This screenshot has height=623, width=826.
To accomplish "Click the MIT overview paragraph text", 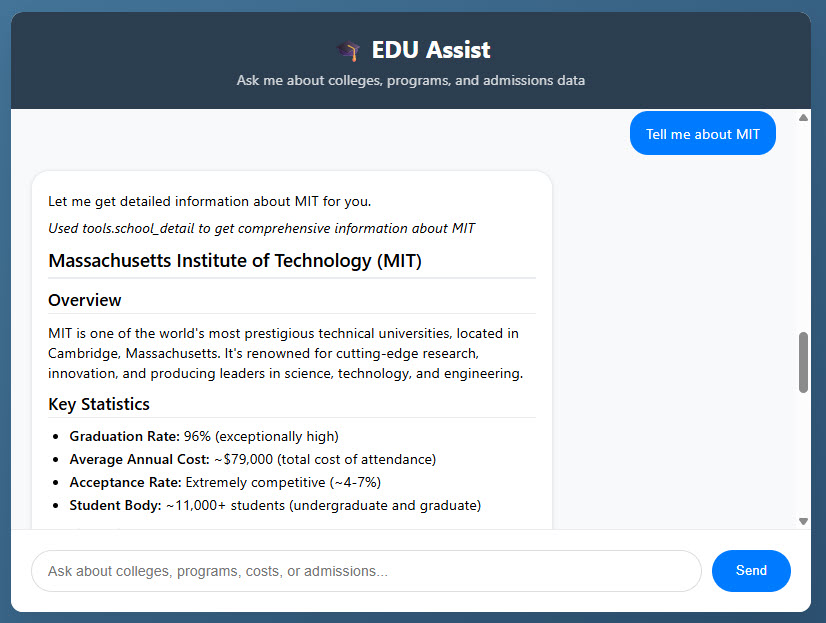I will pyautogui.click(x=285, y=353).
